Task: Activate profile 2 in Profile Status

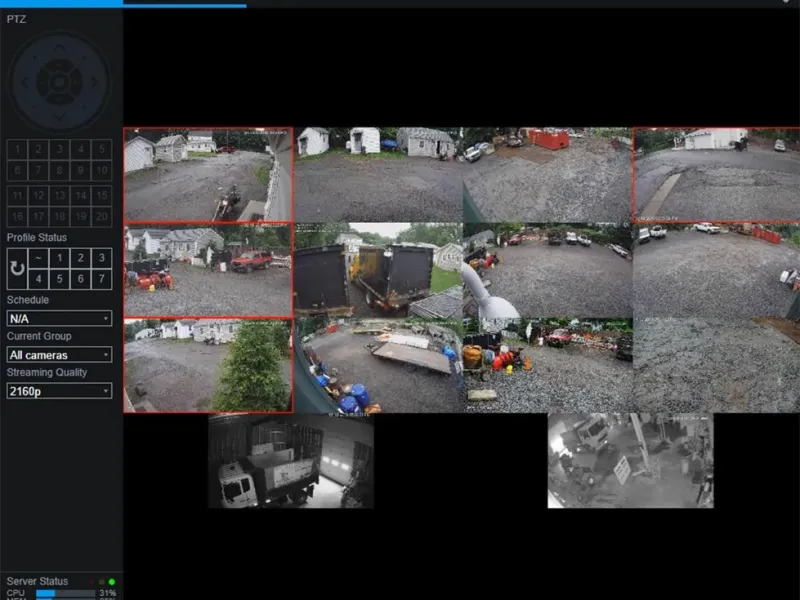Action: [81, 258]
